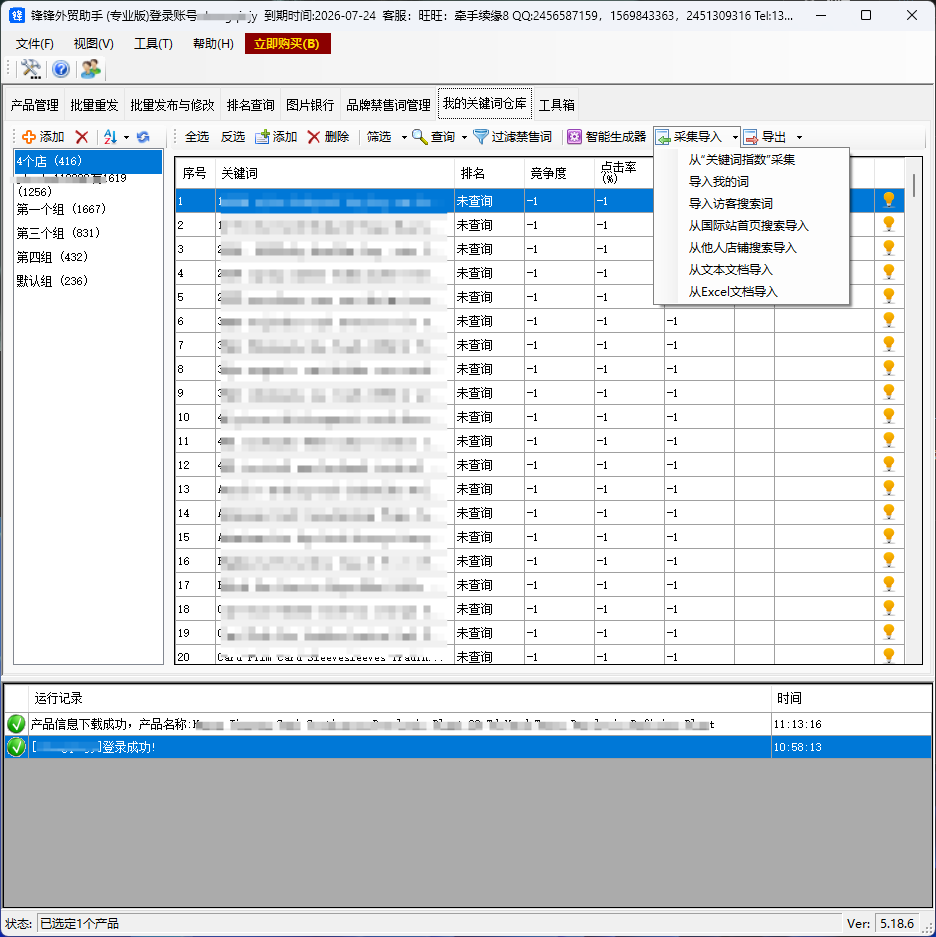The height and width of the screenshot is (937, 936).
Task: Choose 从Excel文档导入 from the import menu
Action: click(732, 292)
